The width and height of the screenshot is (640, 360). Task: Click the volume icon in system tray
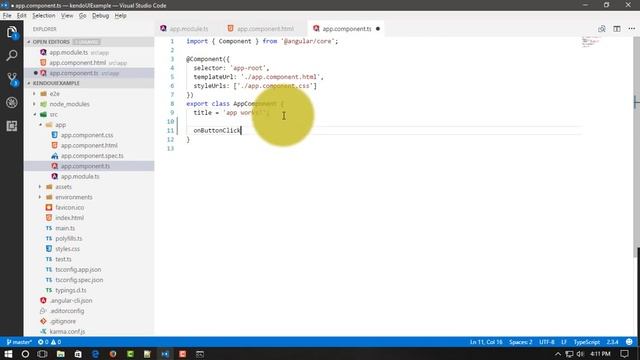580,354
